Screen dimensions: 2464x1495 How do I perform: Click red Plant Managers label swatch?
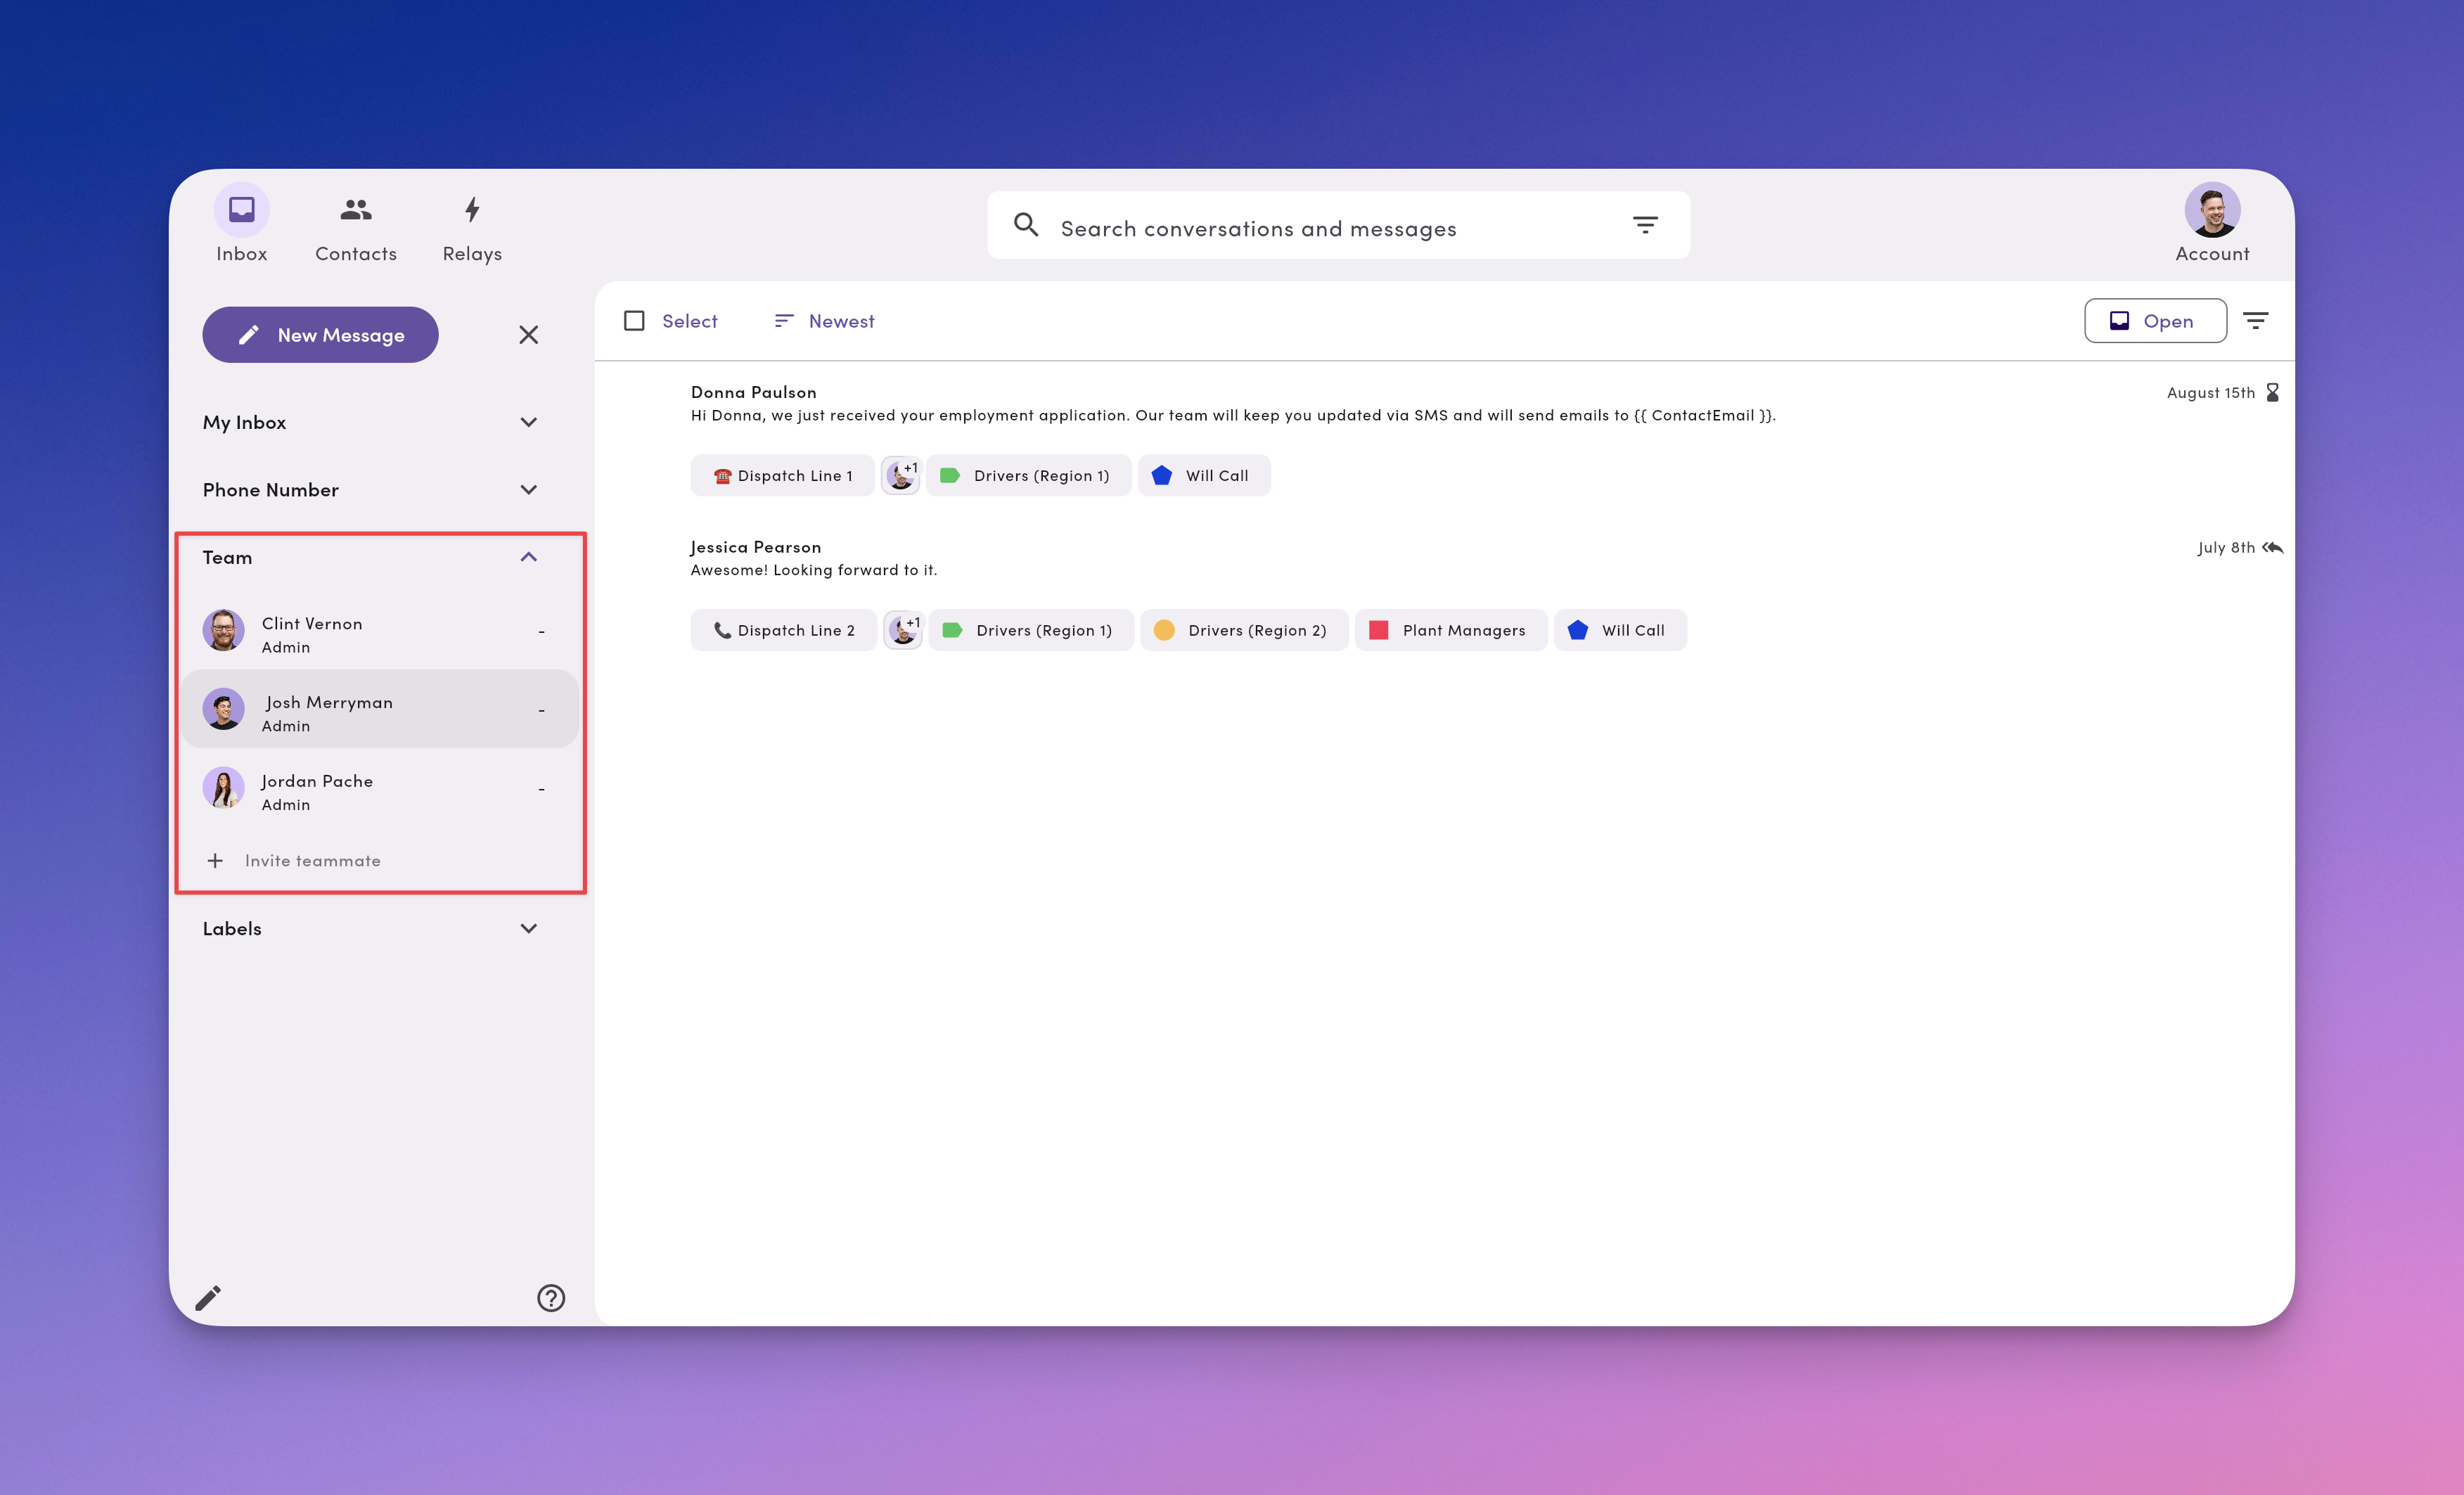1378,630
